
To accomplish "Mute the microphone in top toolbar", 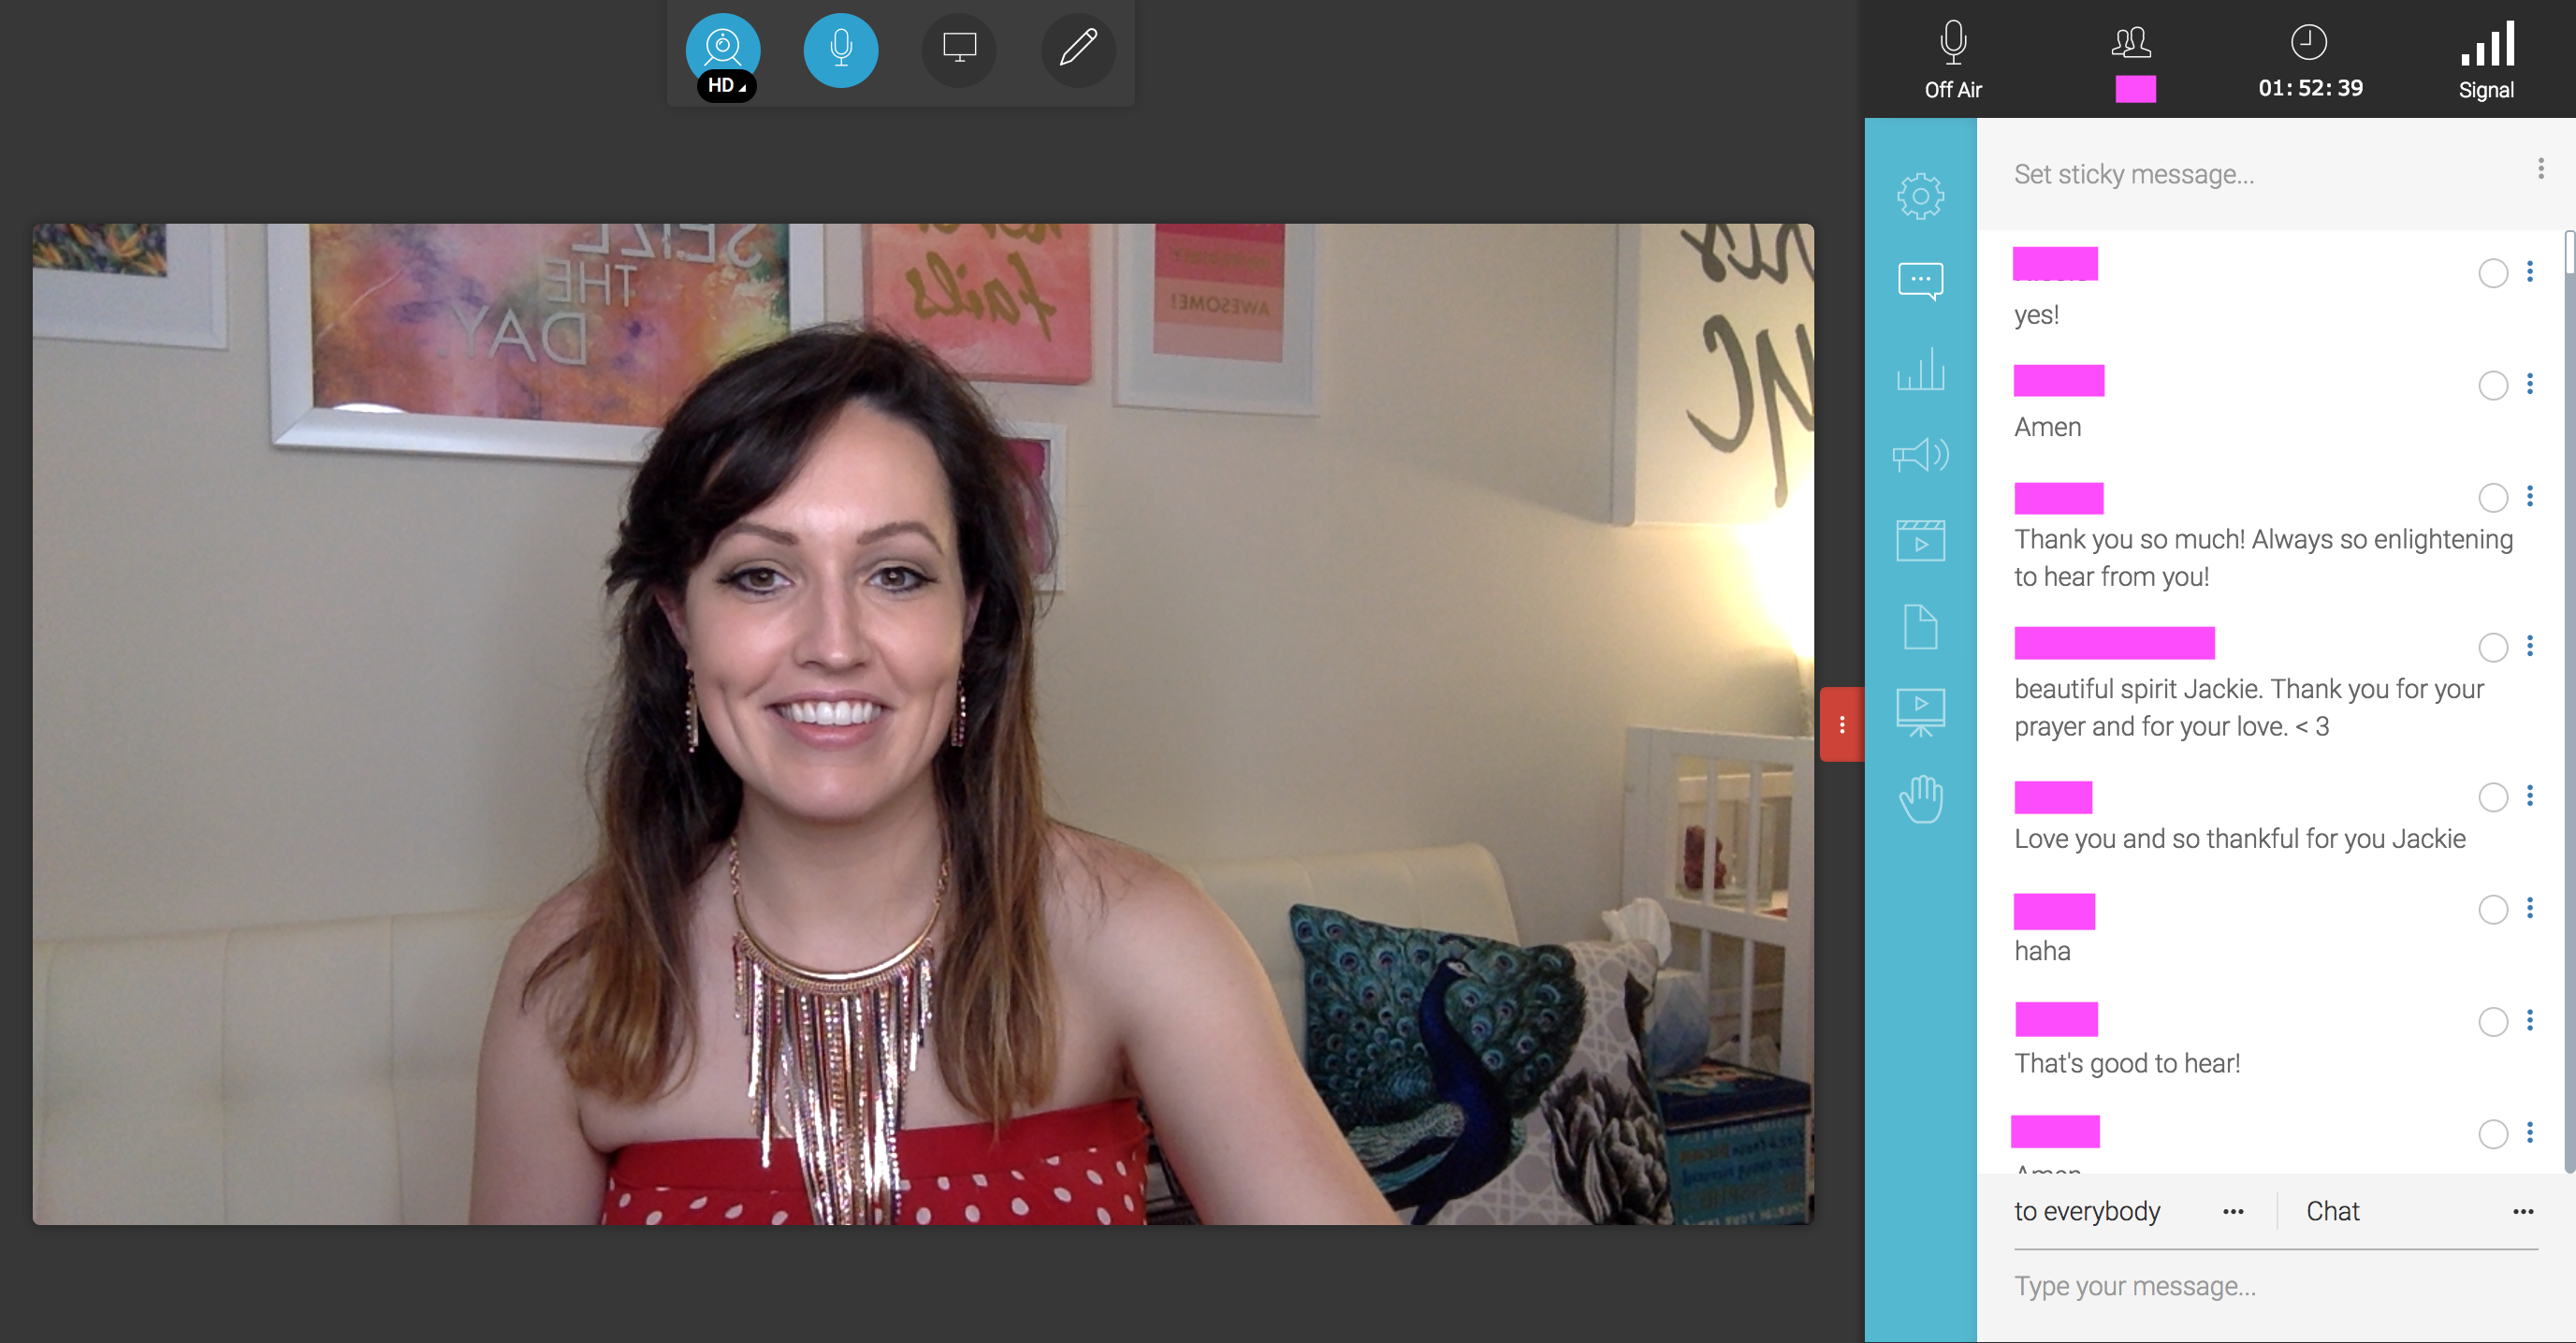I will (x=840, y=49).
